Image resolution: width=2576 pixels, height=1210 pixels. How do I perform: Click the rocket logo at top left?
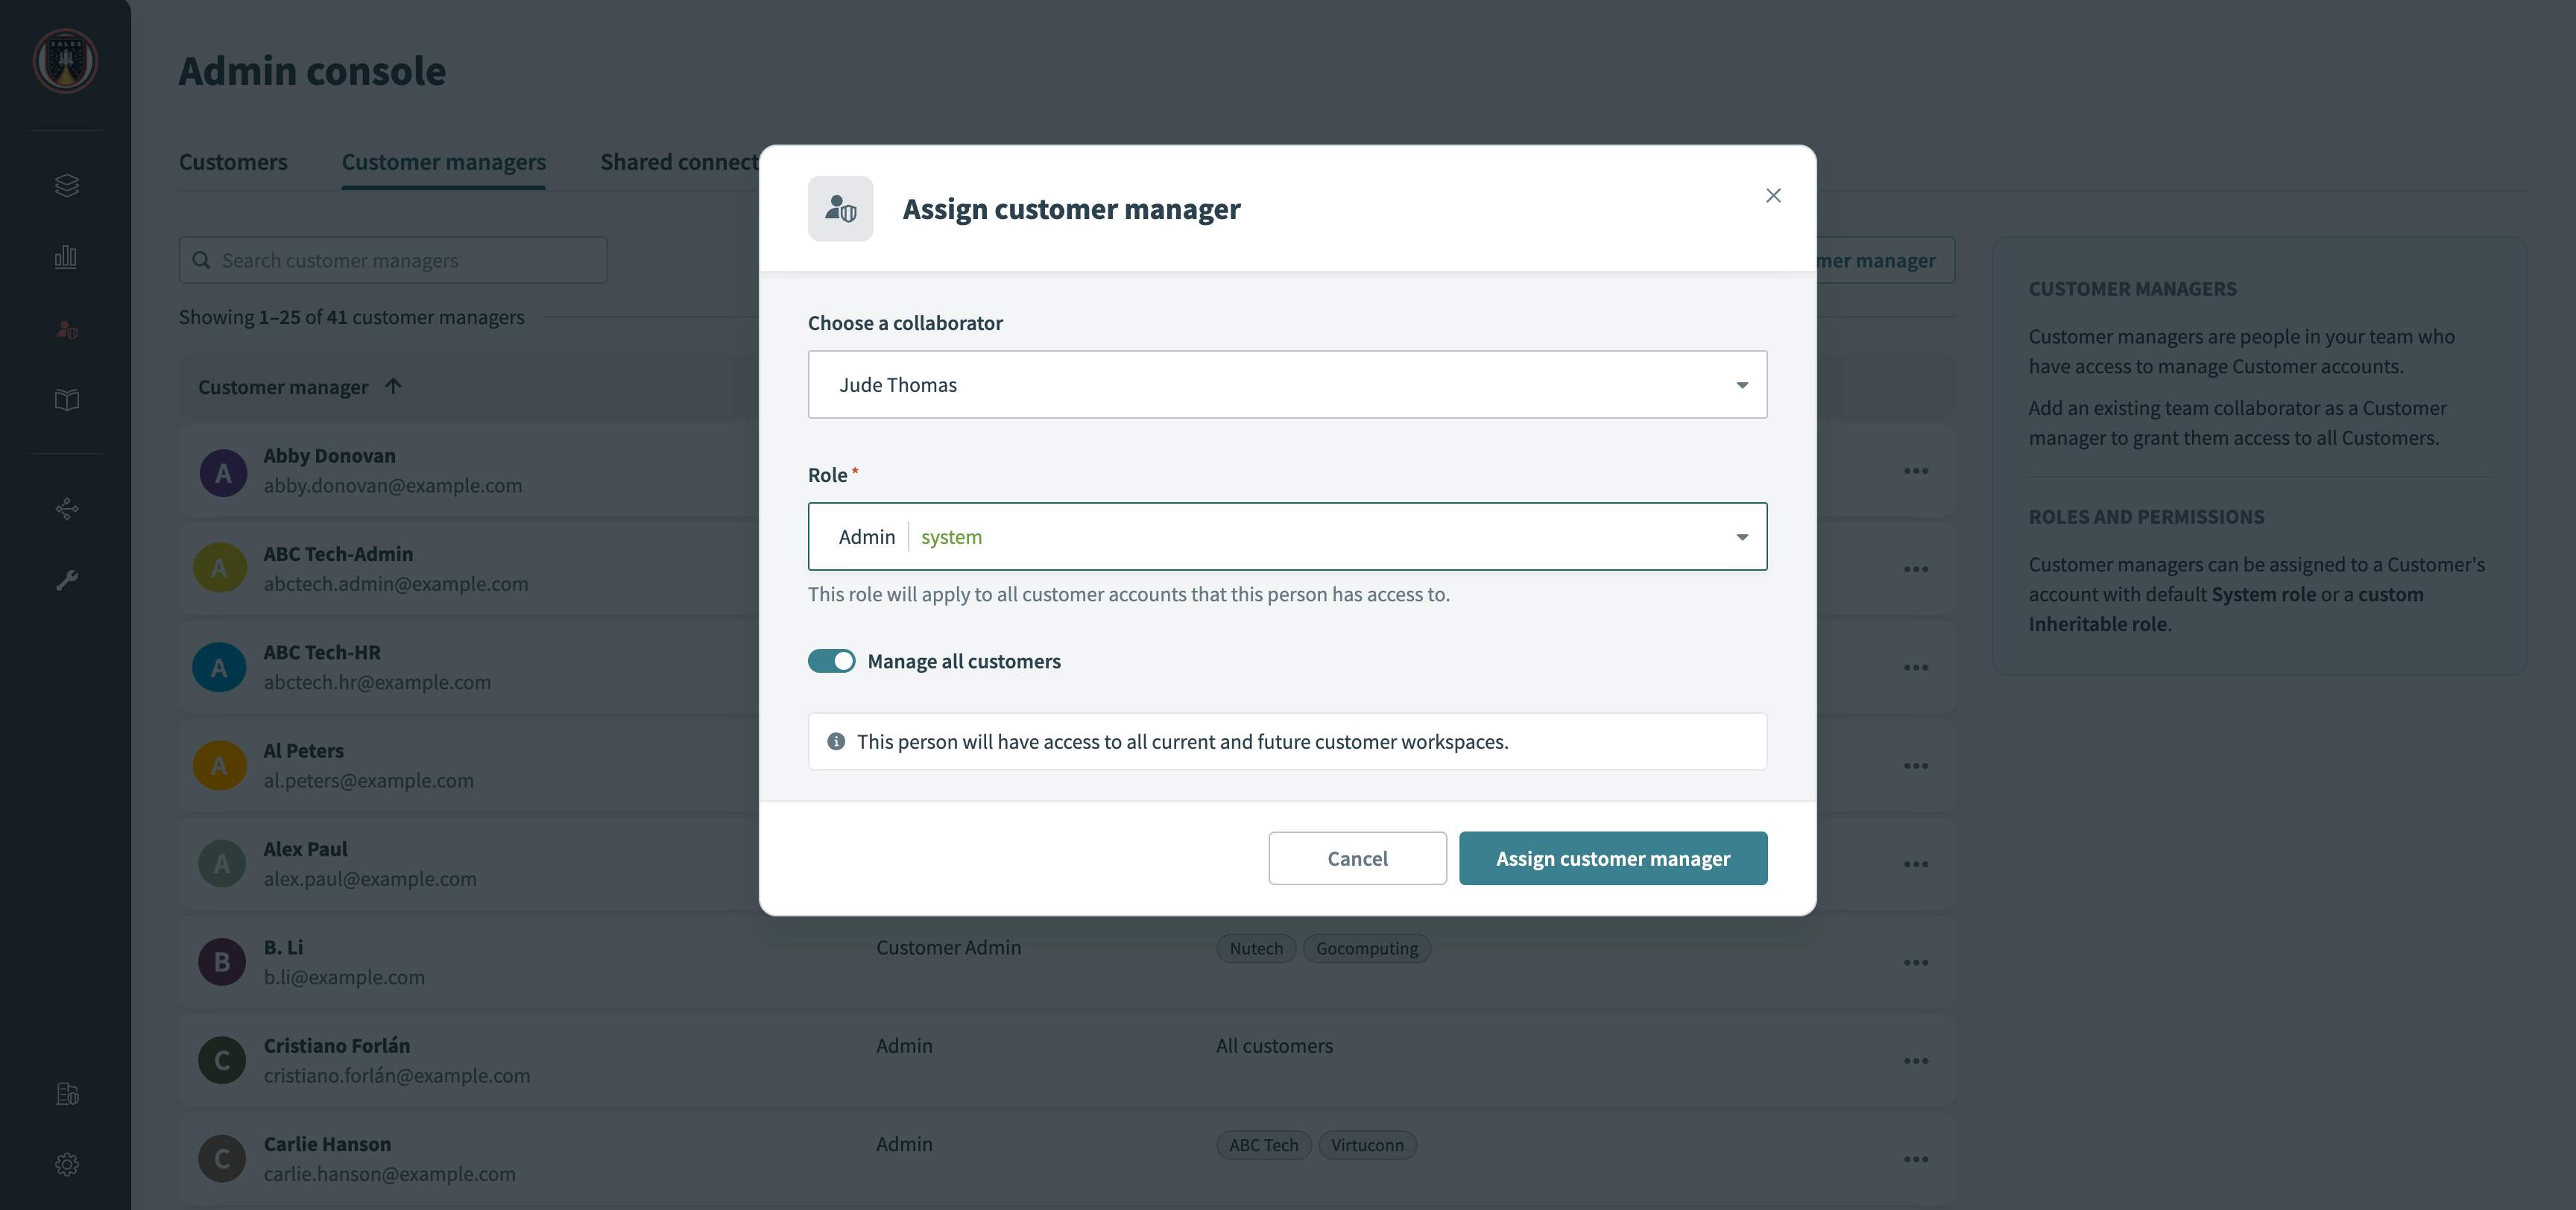[66, 61]
